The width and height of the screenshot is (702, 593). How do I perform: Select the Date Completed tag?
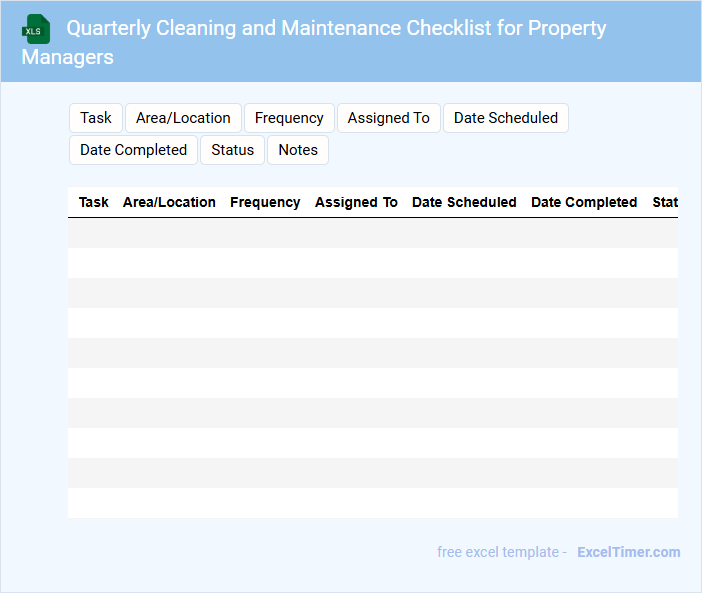[x=134, y=150]
